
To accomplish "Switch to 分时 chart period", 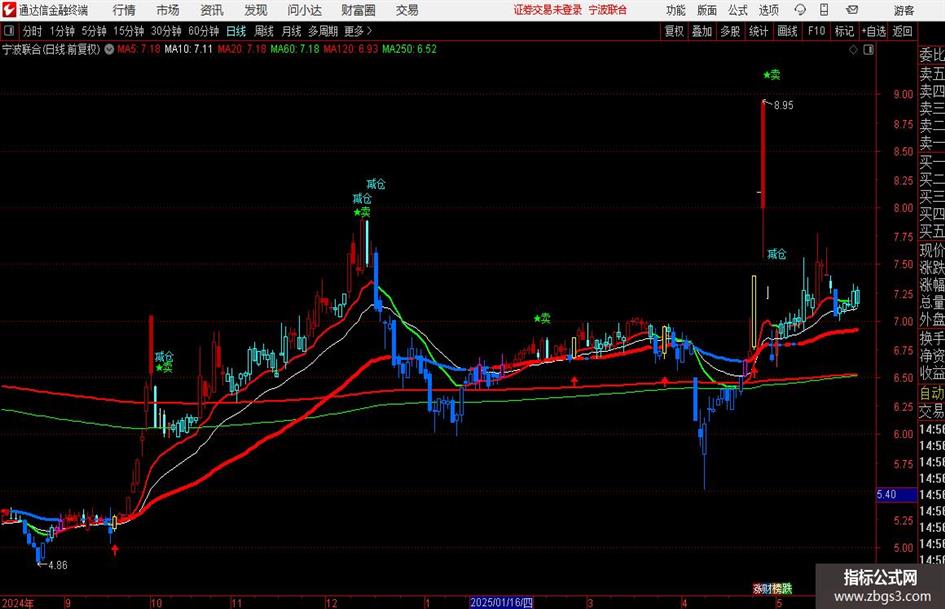I will [x=33, y=31].
